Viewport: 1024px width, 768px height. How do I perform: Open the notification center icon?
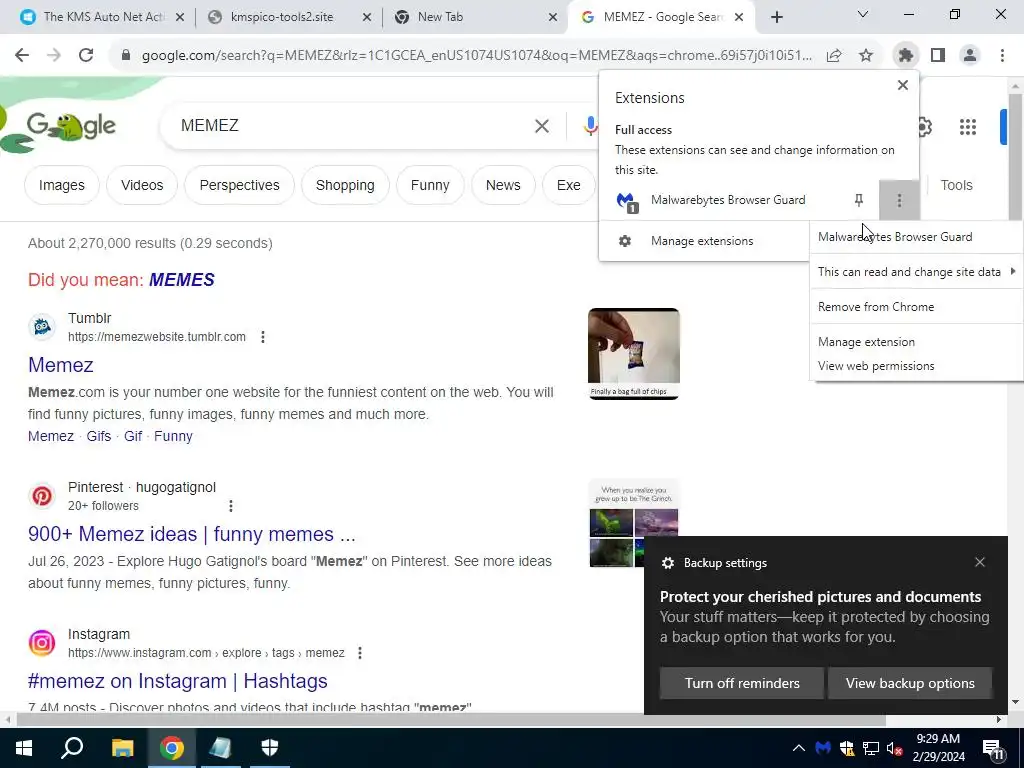point(993,749)
